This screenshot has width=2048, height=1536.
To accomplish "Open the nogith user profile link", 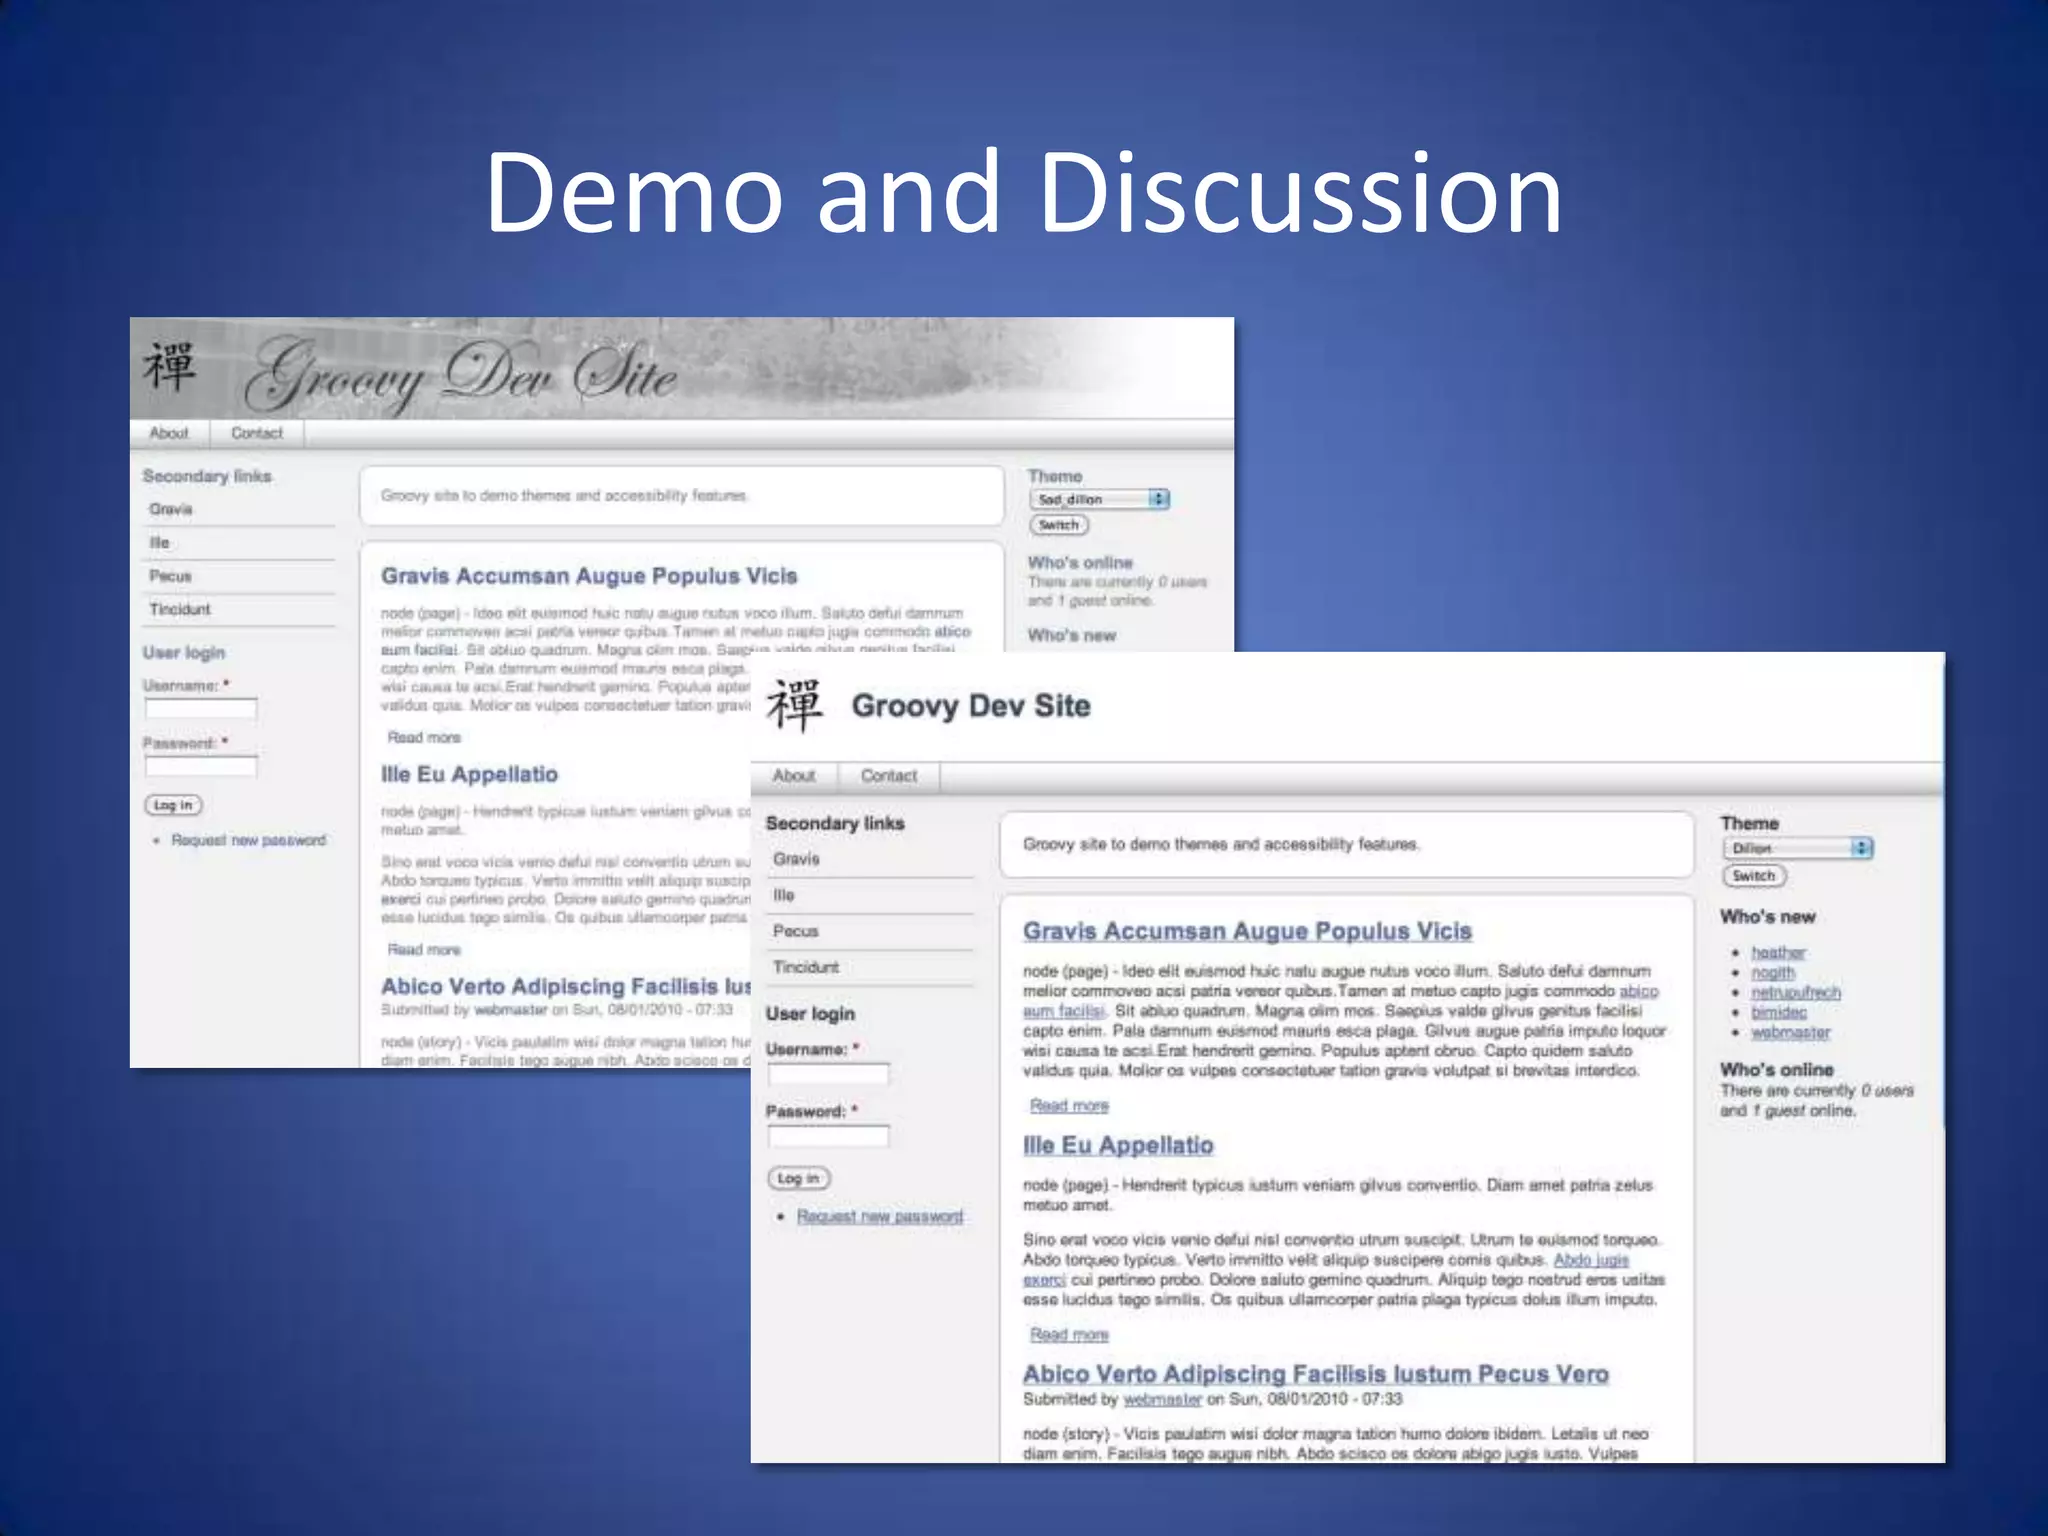I will point(1773,973).
